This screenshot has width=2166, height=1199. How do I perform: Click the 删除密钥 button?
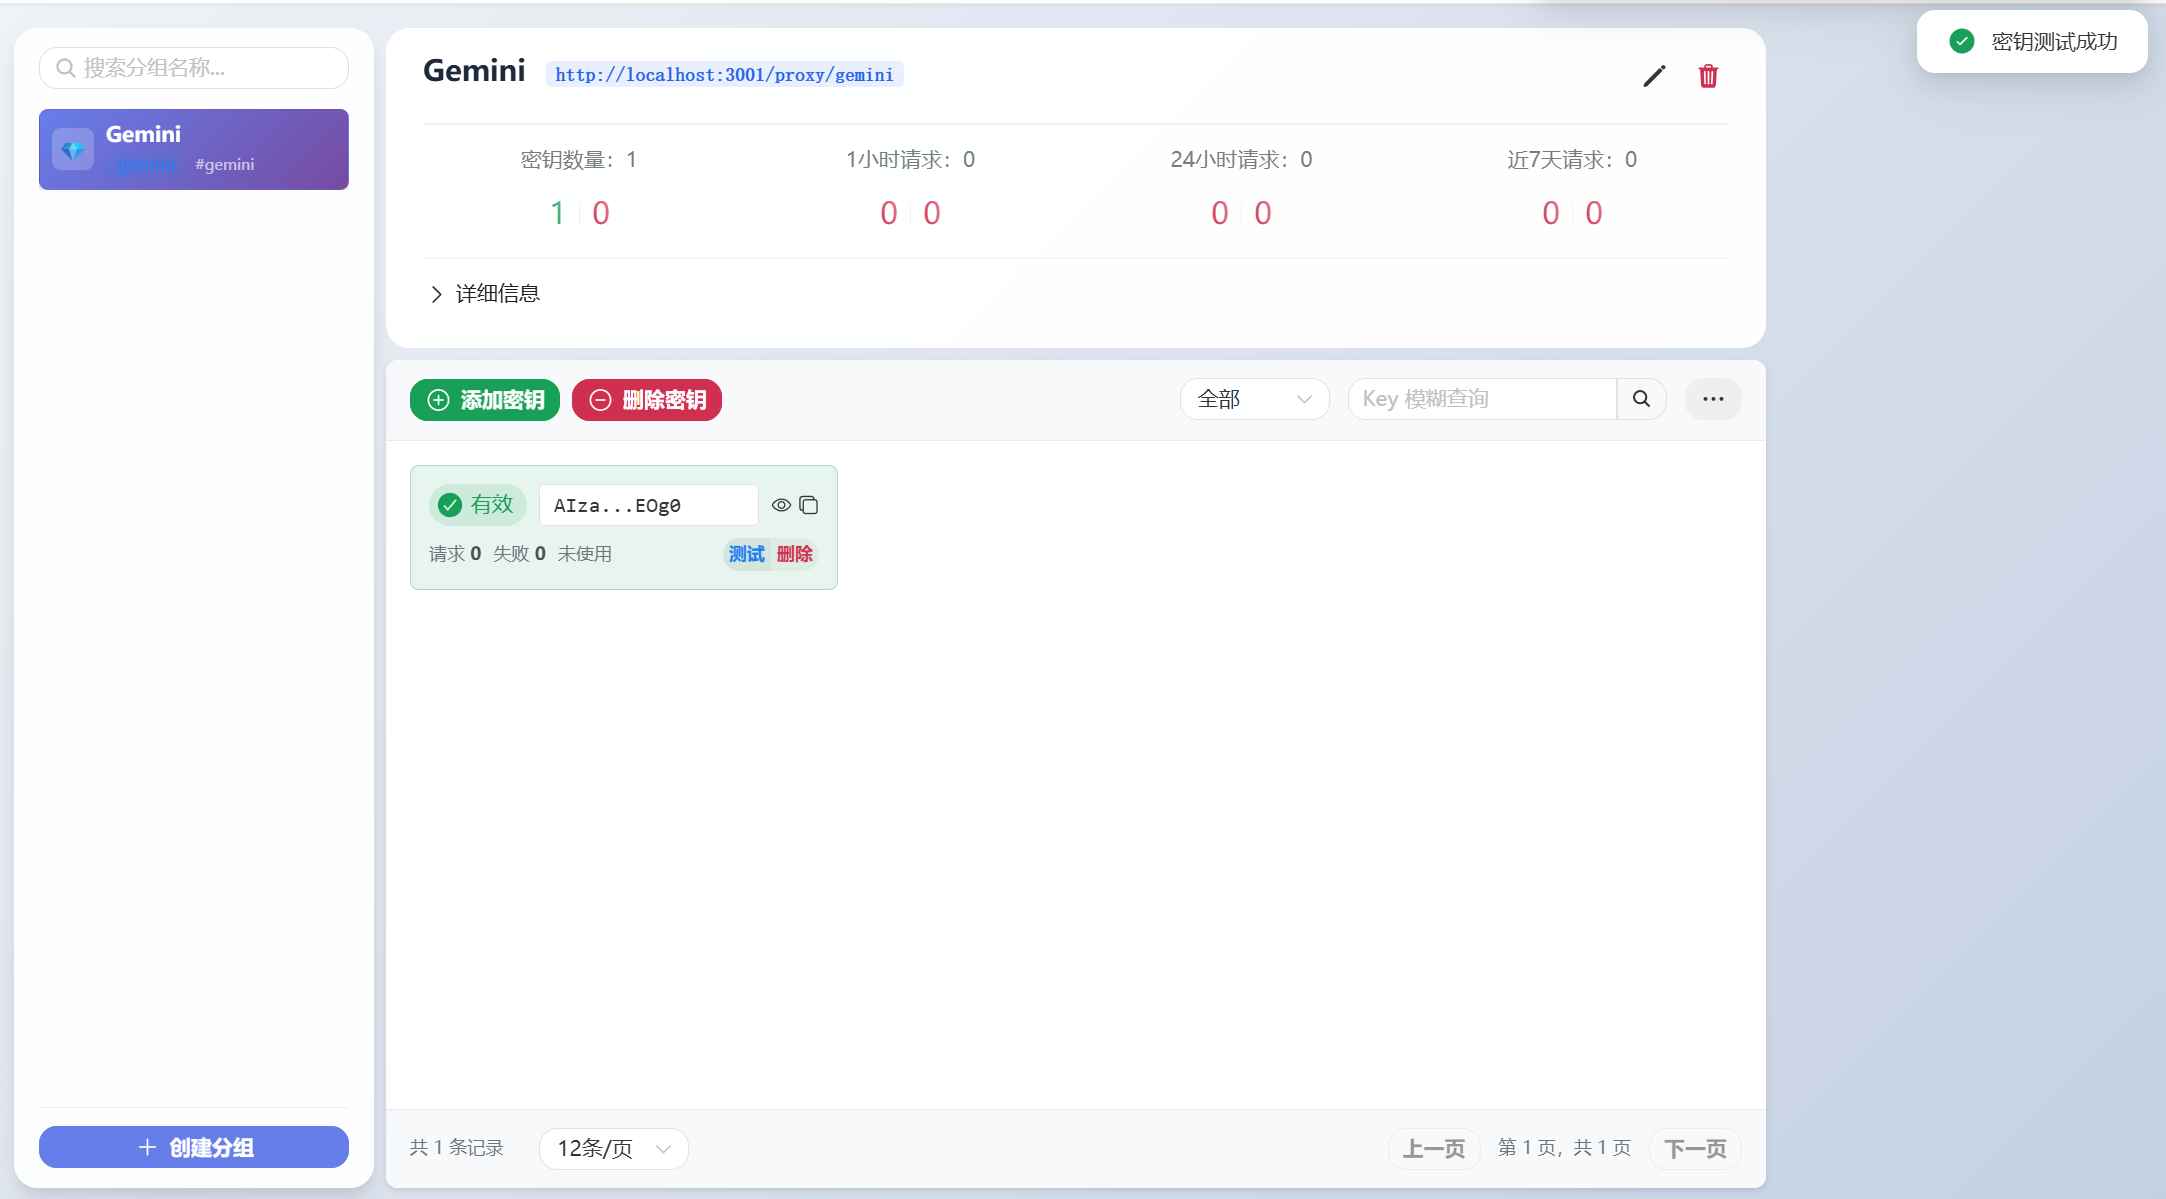[646, 399]
